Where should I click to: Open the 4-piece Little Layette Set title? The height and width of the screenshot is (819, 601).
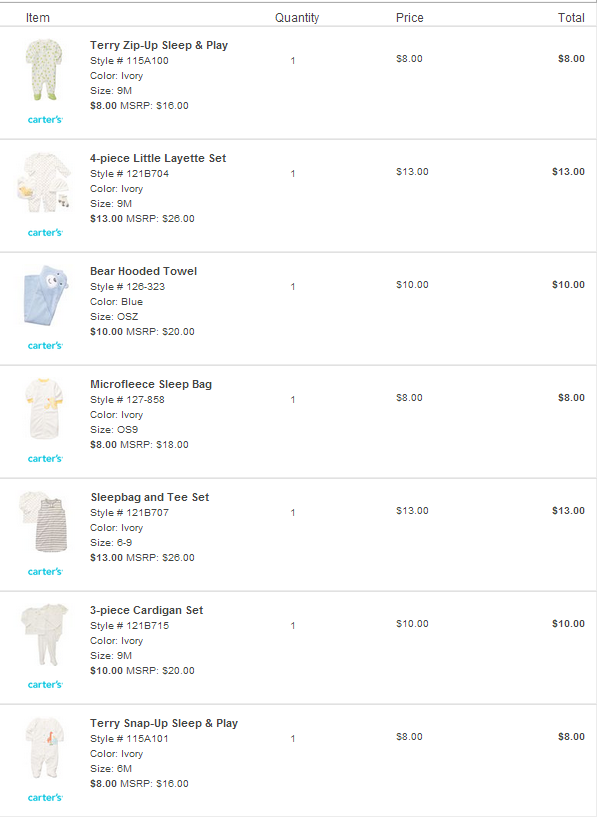pyautogui.click(x=158, y=158)
